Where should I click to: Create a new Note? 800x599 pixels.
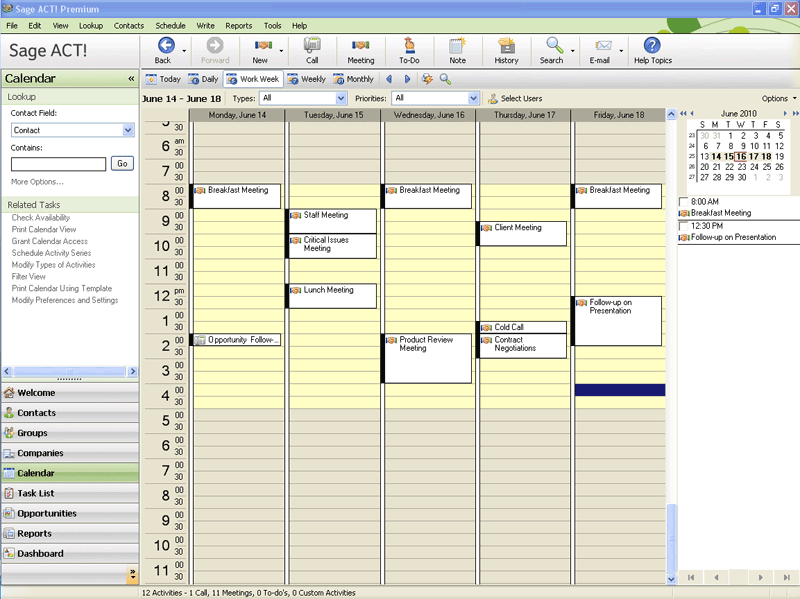click(x=457, y=50)
